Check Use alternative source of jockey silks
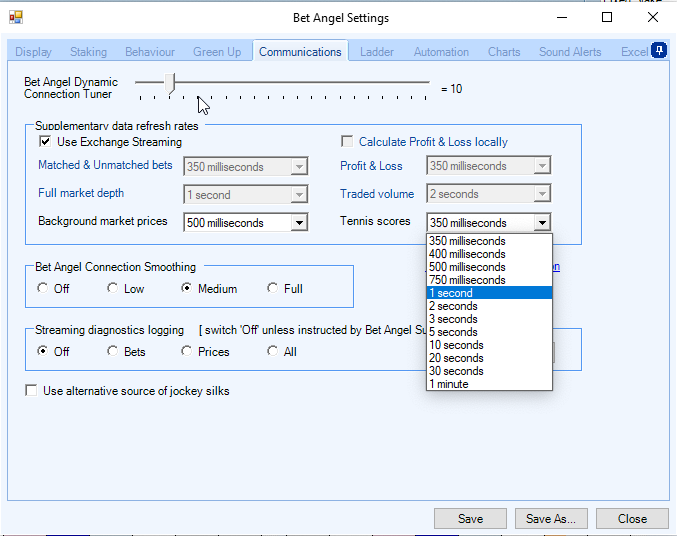This screenshot has height=536, width=677. 31,390
